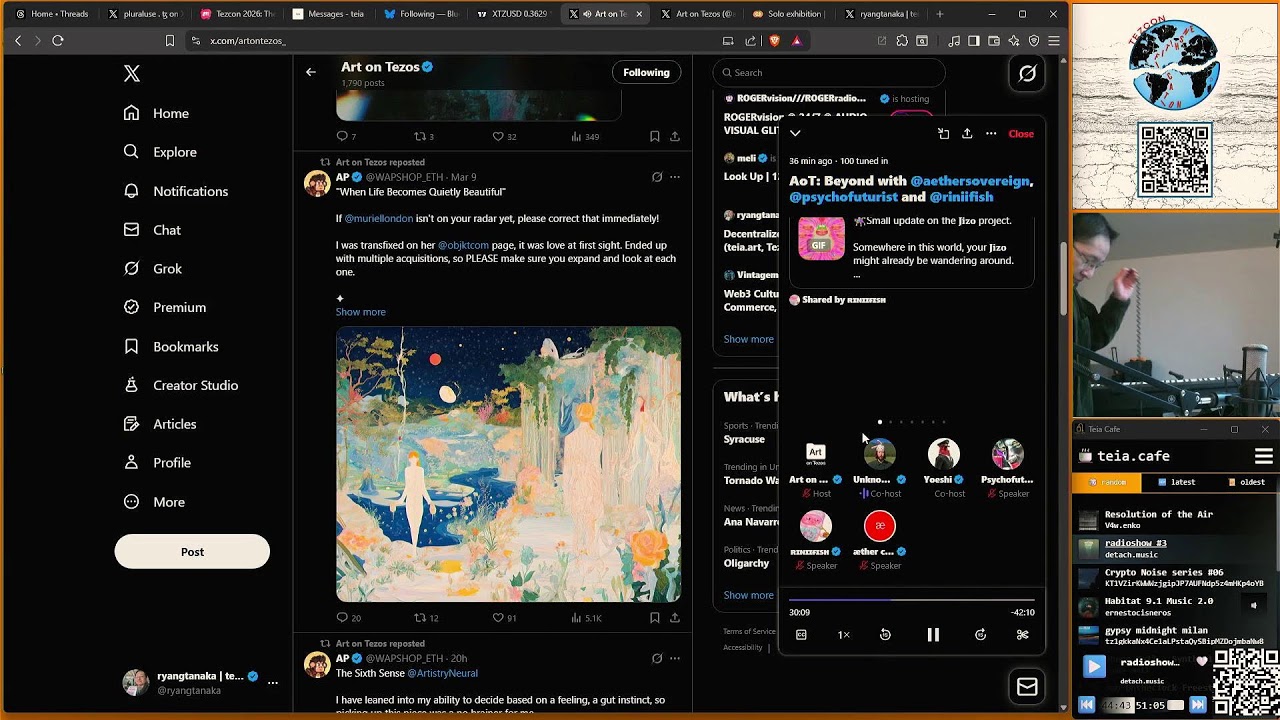Open Explore in the X sidebar
This screenshot has height=720, width=1280.
[160, 152]
